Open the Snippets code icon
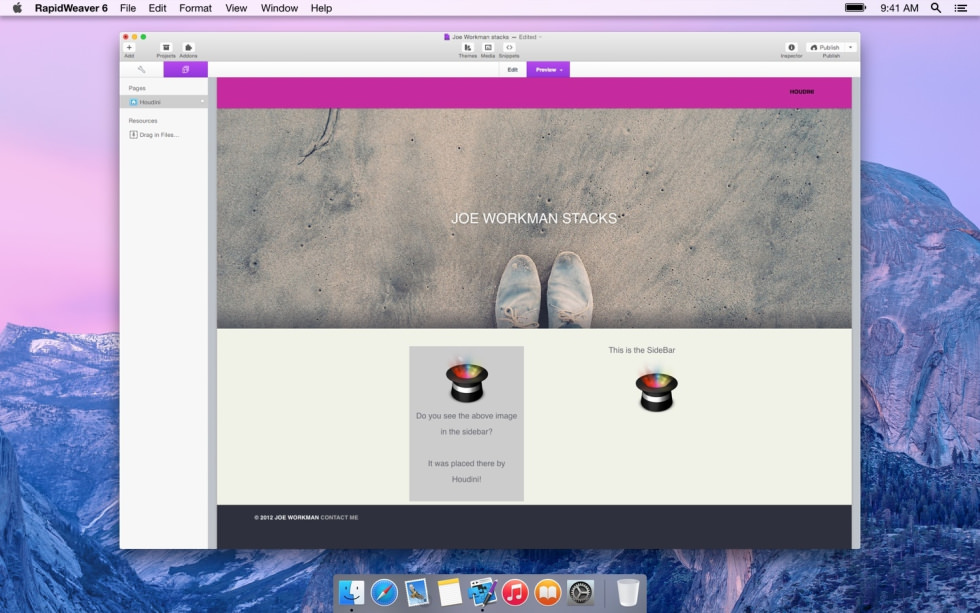Viewport: 980px width, 613px height. [x=509, y=47]
